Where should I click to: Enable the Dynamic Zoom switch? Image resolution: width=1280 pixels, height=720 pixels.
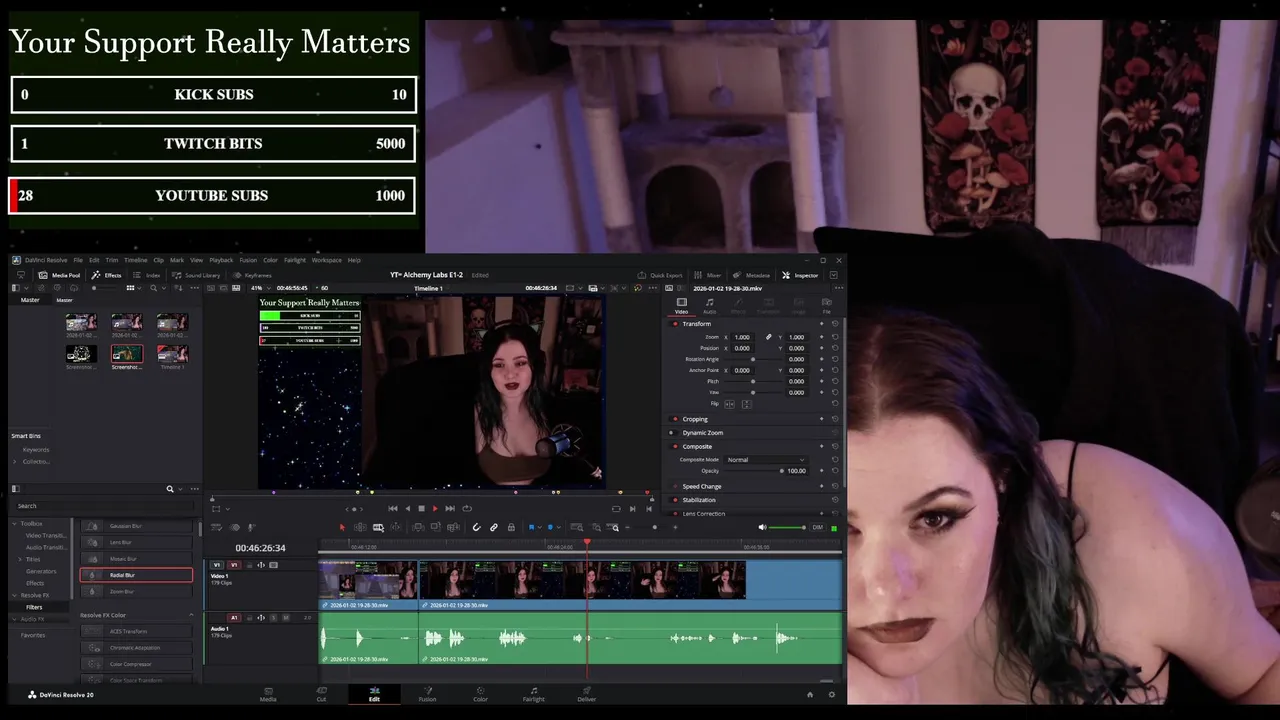coord(672,433)
